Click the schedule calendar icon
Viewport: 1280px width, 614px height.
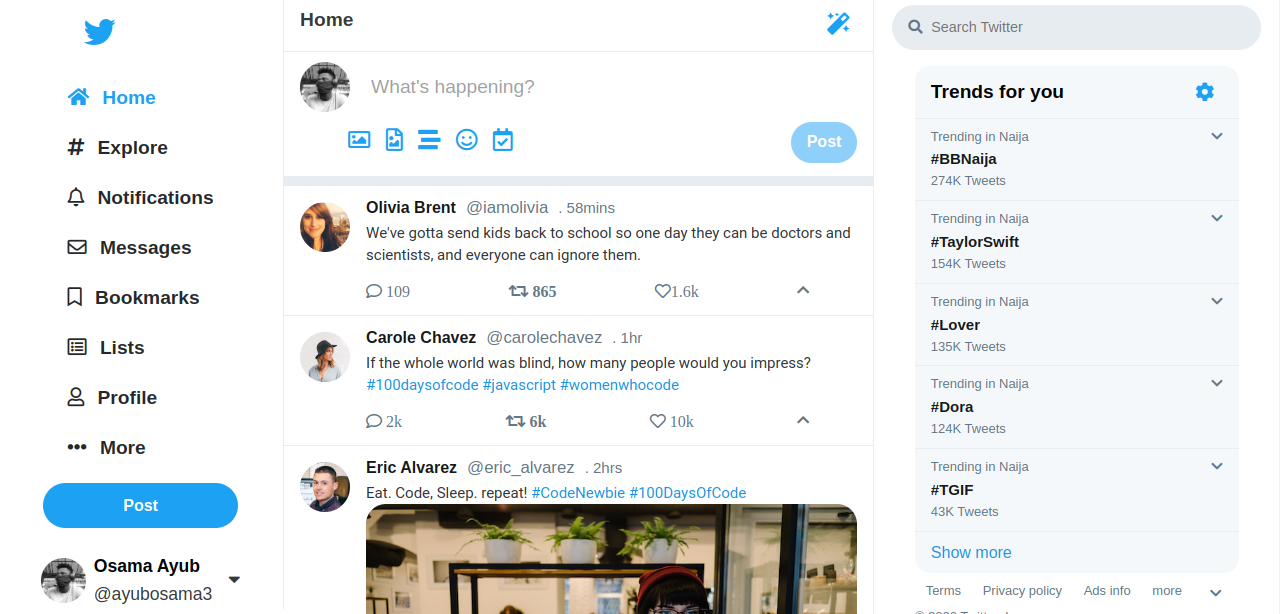(x=502, y=140)
